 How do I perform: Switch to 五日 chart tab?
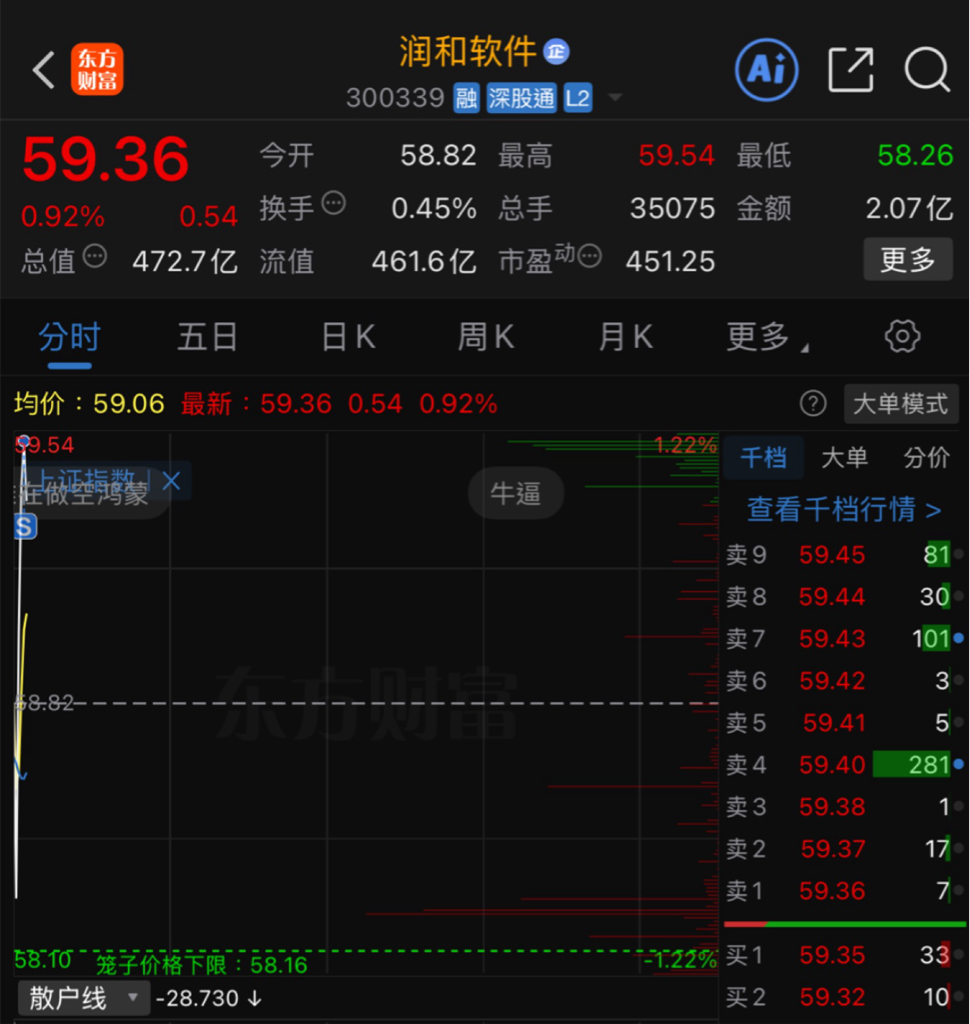point(208,337)
